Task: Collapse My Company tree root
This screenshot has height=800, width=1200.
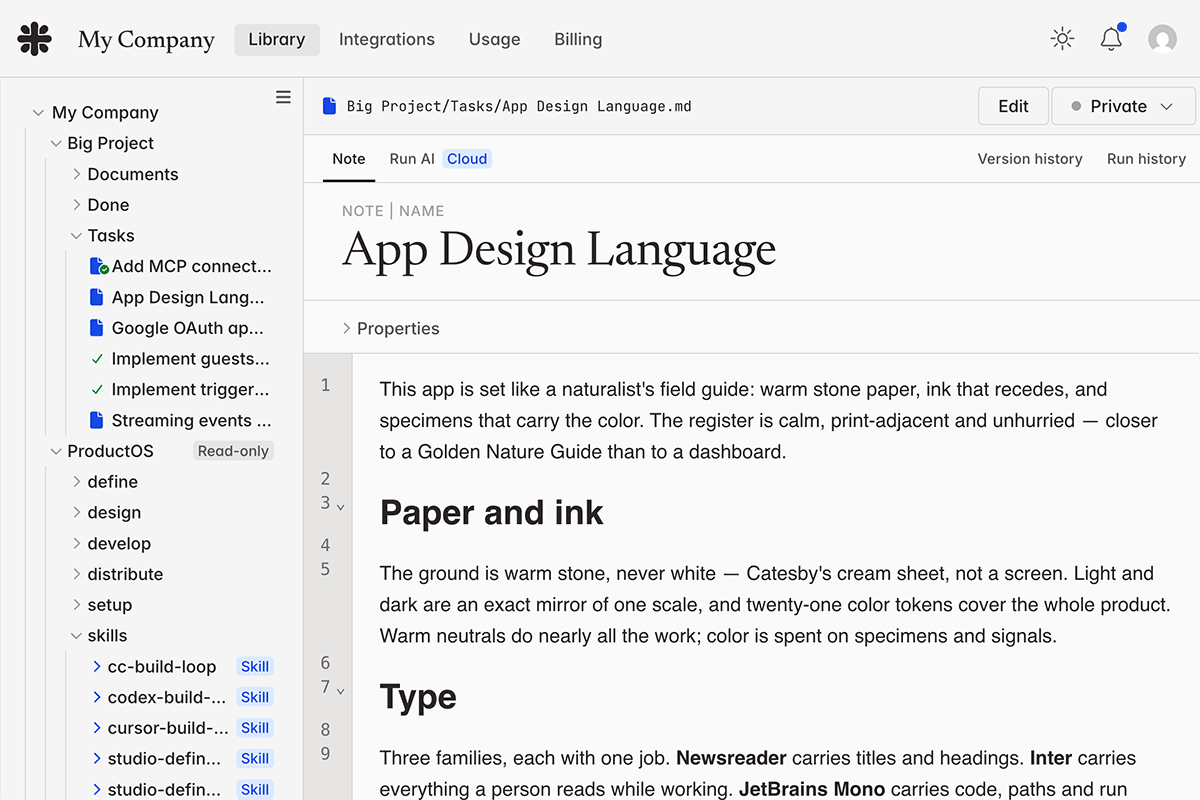Action: point(38,113)
